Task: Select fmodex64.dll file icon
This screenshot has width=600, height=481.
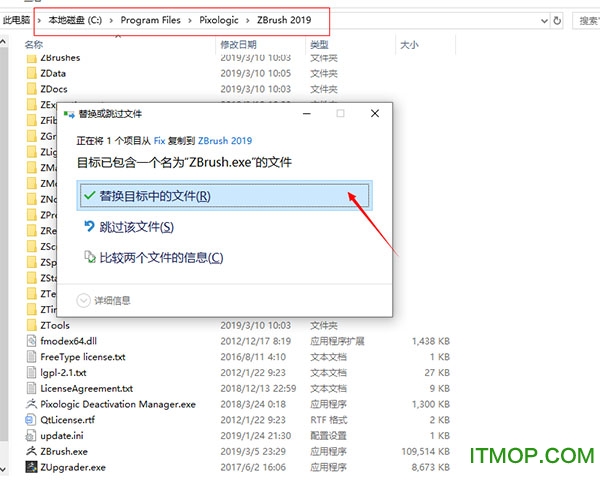Action: pyautogui.click(x=31, y=341)
